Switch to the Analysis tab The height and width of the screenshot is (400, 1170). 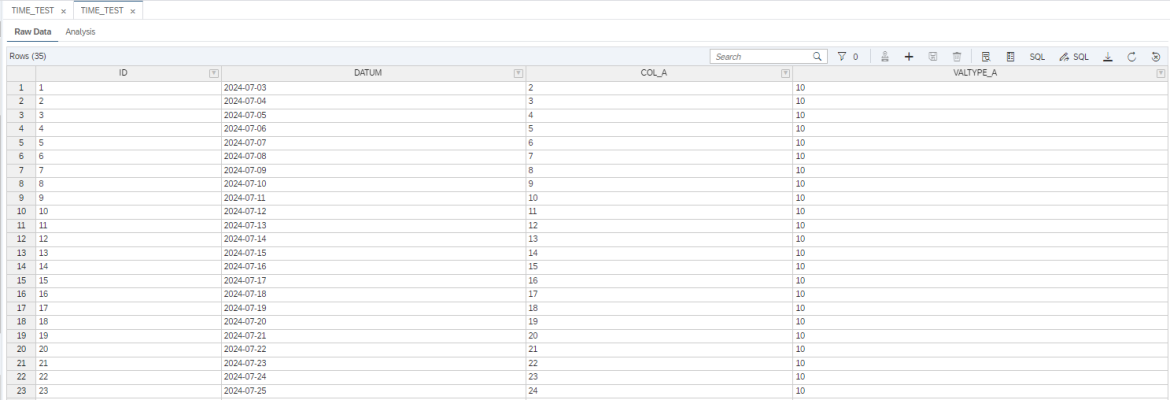(x=80, y=32)
